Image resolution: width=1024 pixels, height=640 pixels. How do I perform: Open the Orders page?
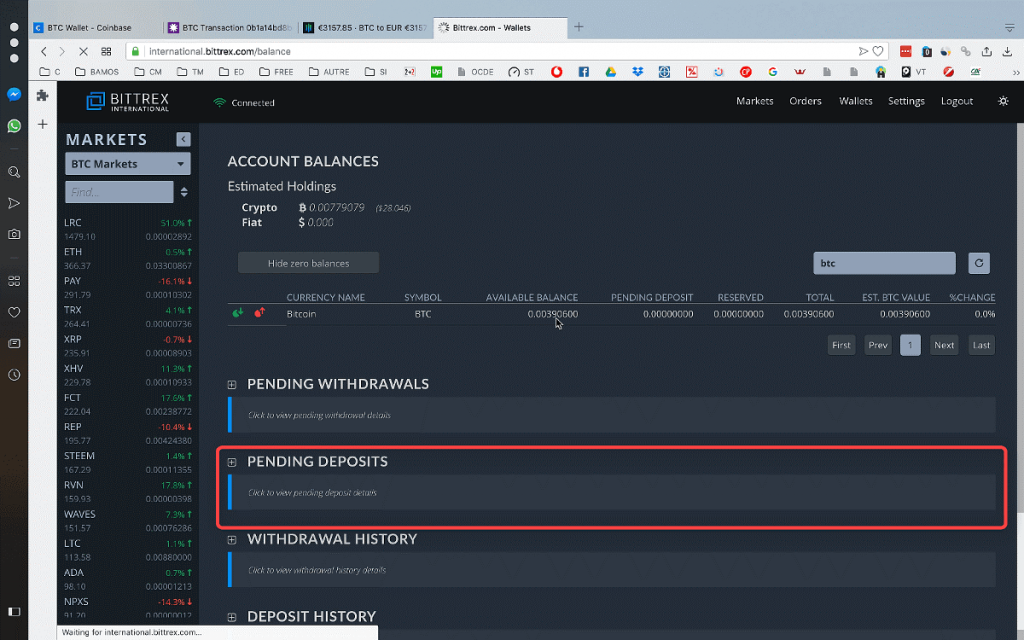click(x=805, y=101)
